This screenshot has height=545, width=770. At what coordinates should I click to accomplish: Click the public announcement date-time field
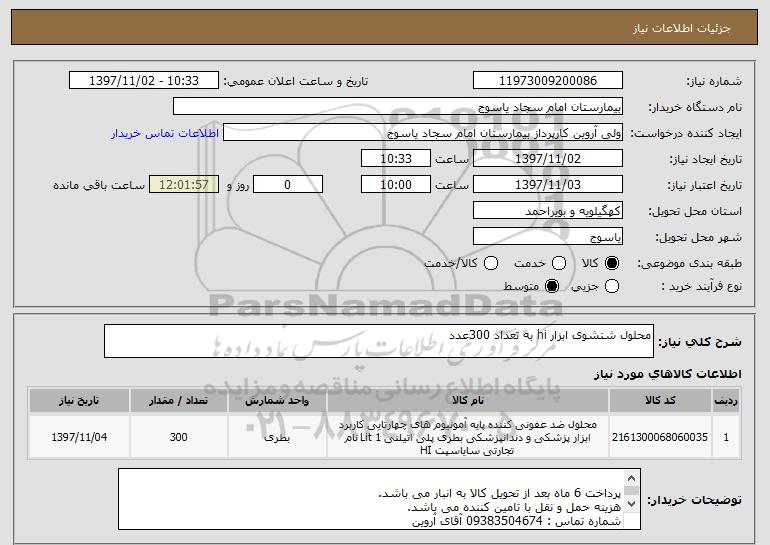pos(144,81)
